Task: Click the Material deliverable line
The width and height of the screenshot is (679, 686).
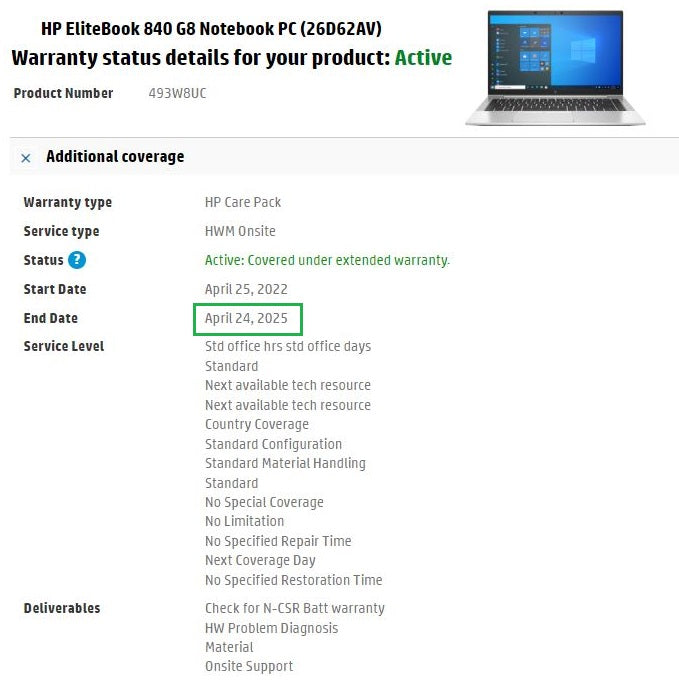Action: point(229,647)
